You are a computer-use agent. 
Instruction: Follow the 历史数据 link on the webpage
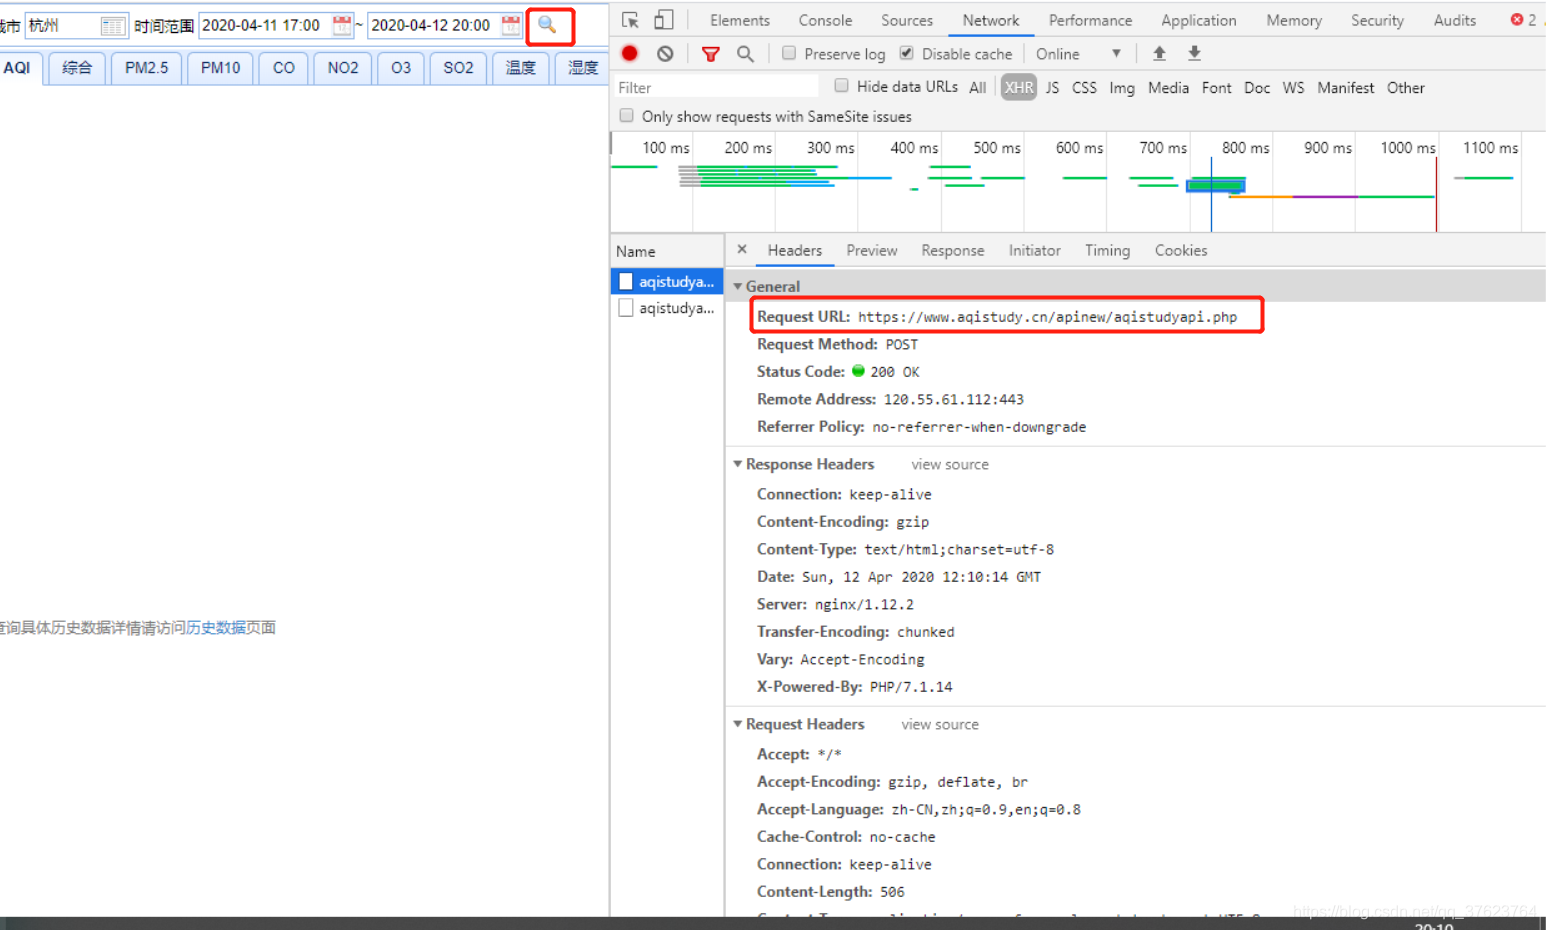tap(216, 628)
